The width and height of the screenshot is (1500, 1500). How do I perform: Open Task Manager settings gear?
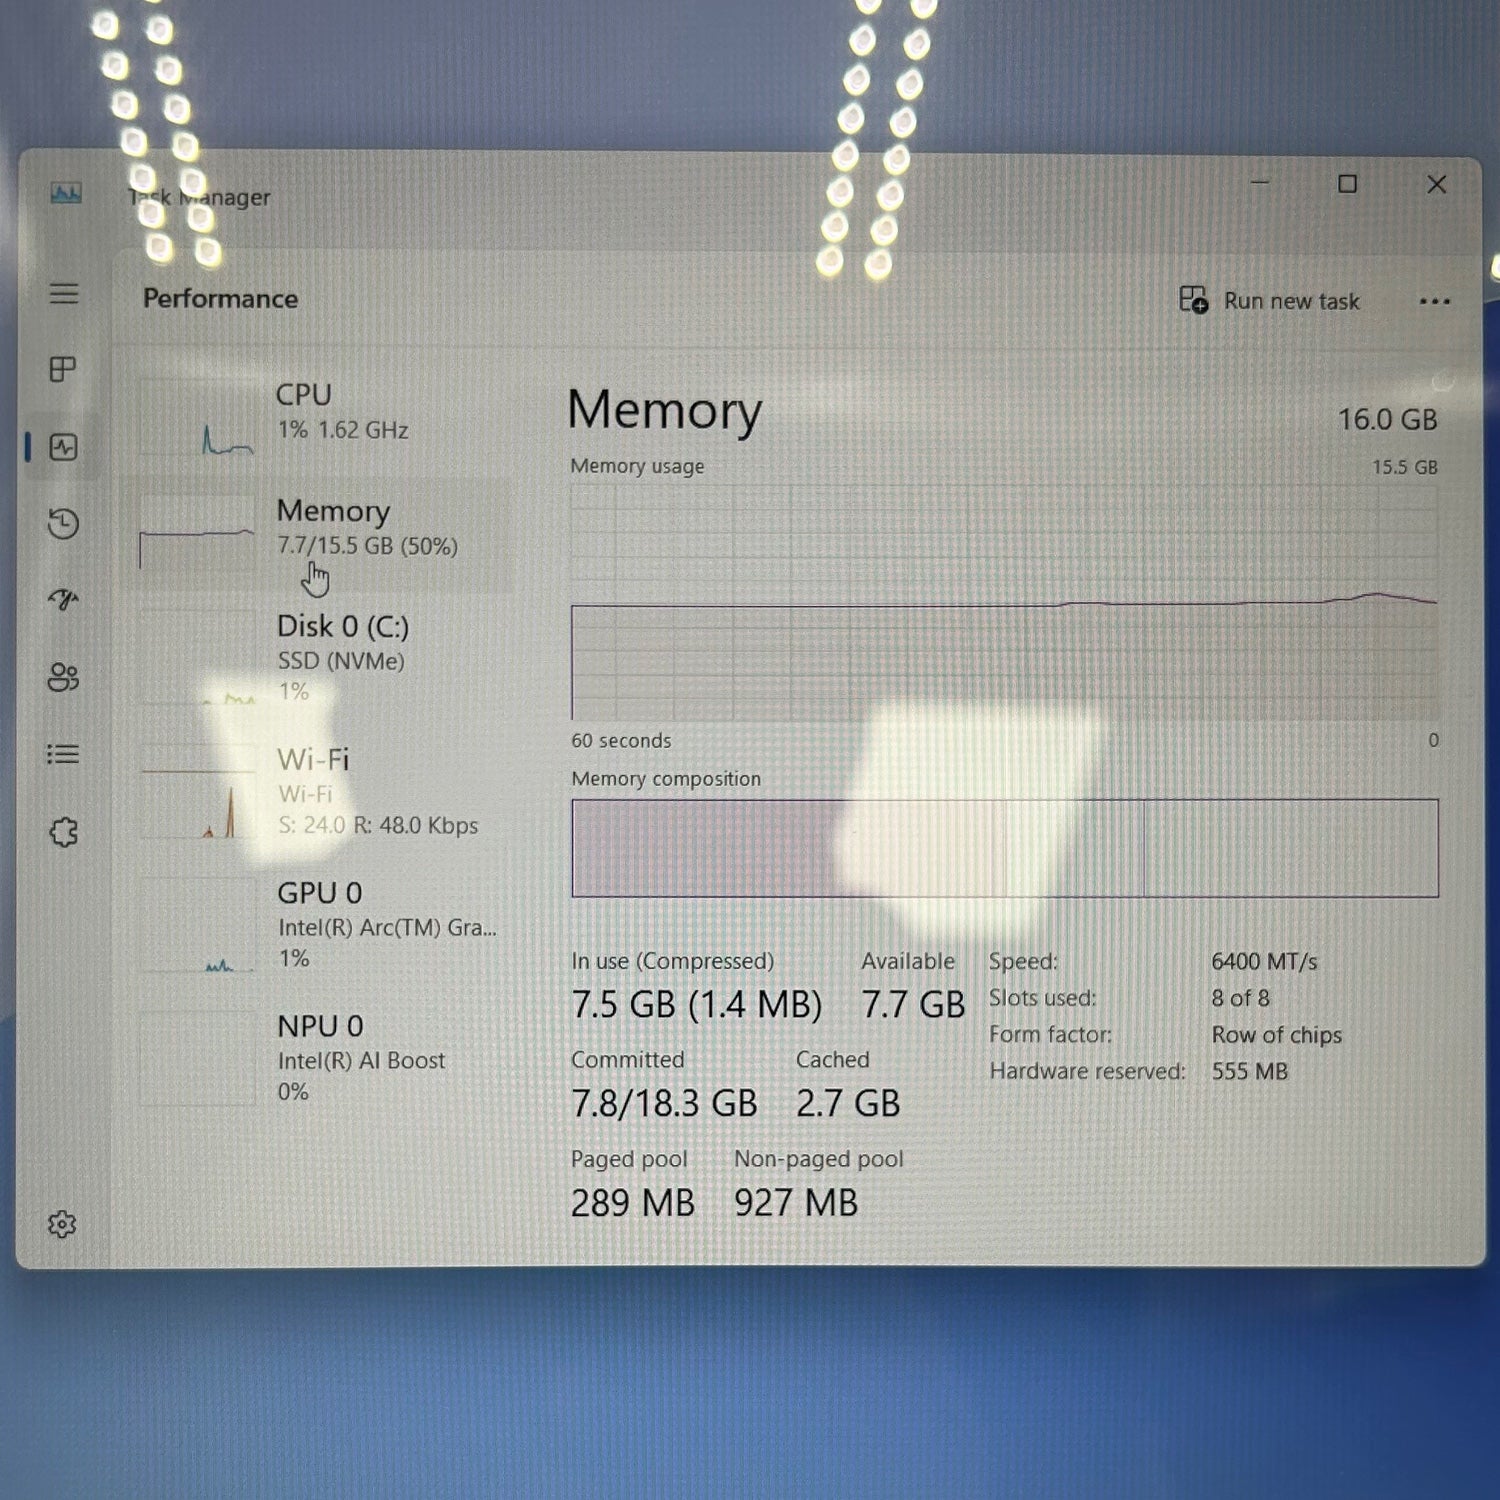(62, 1224)
